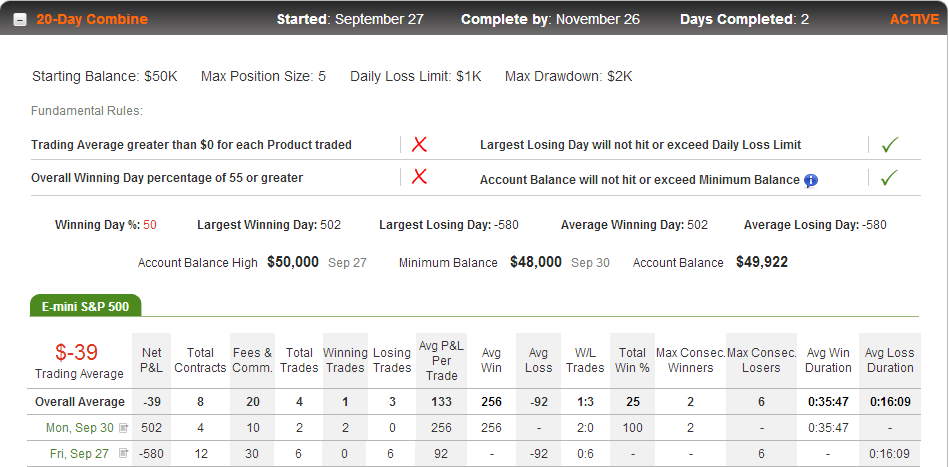Viewport: 949px width, 467px height.
Task: Click the Total Win % column header
Action: point(632,361)
